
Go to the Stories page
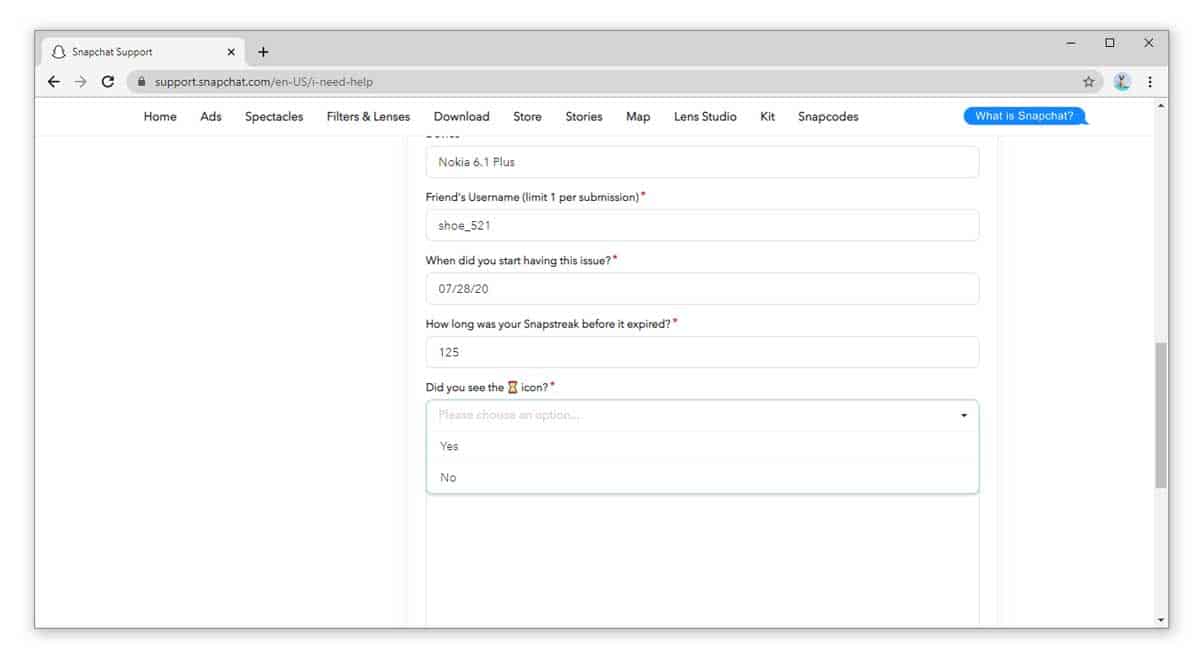click(584, 117)
